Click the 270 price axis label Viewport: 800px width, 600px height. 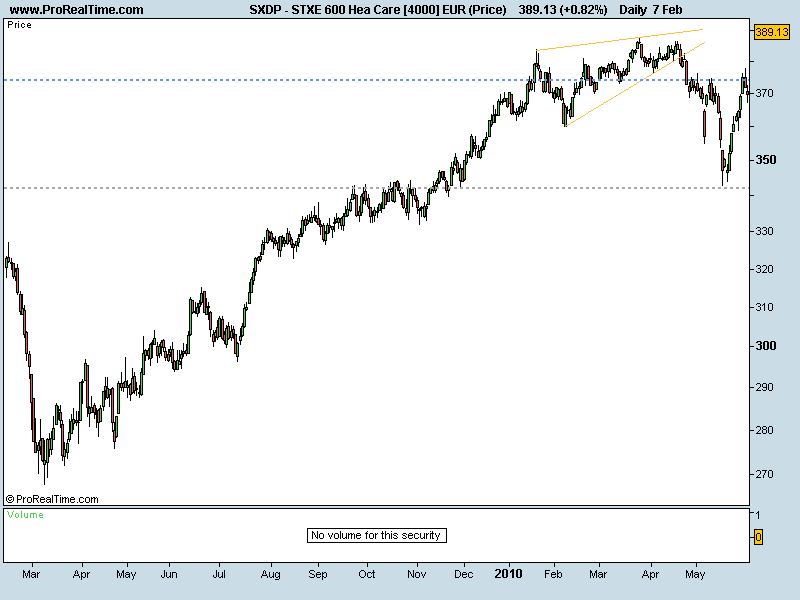tap(764, 474)
